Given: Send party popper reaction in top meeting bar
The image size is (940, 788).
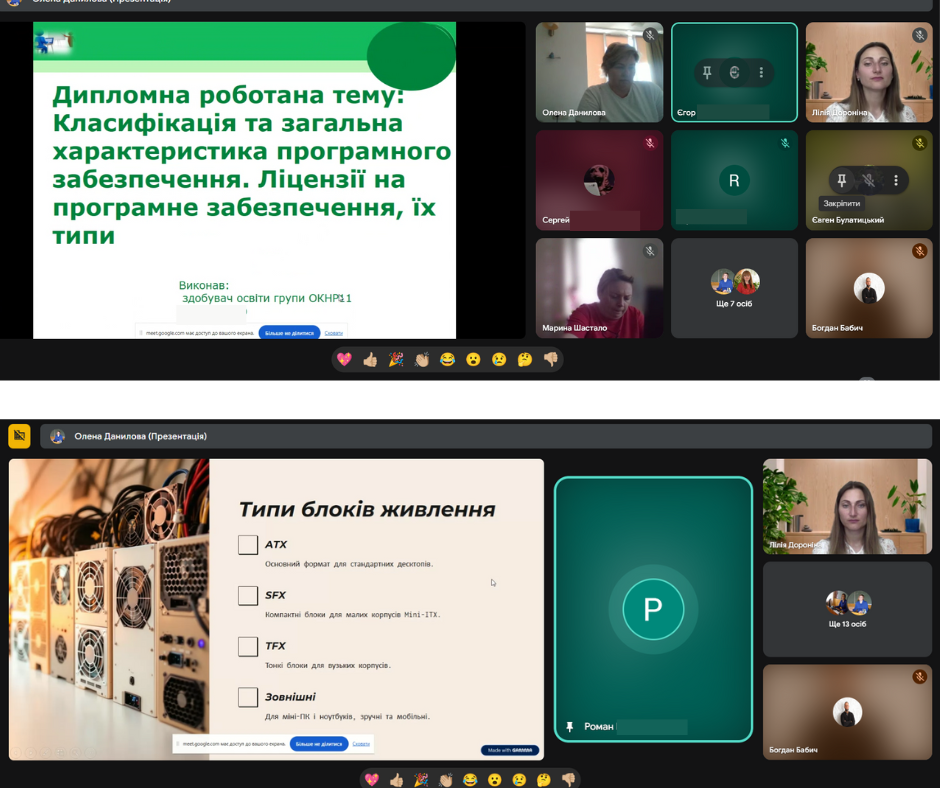Looking at the screenshot, I should [396, 359].
